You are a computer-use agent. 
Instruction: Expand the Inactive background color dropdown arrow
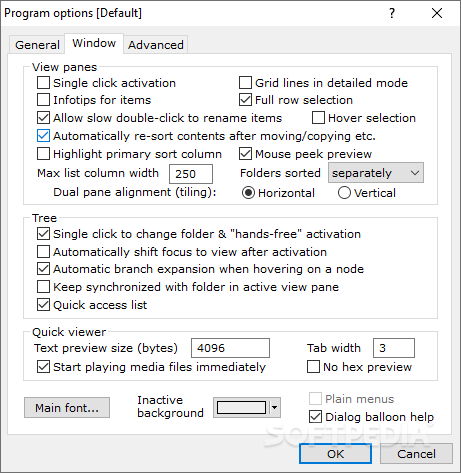click(275, 407)
